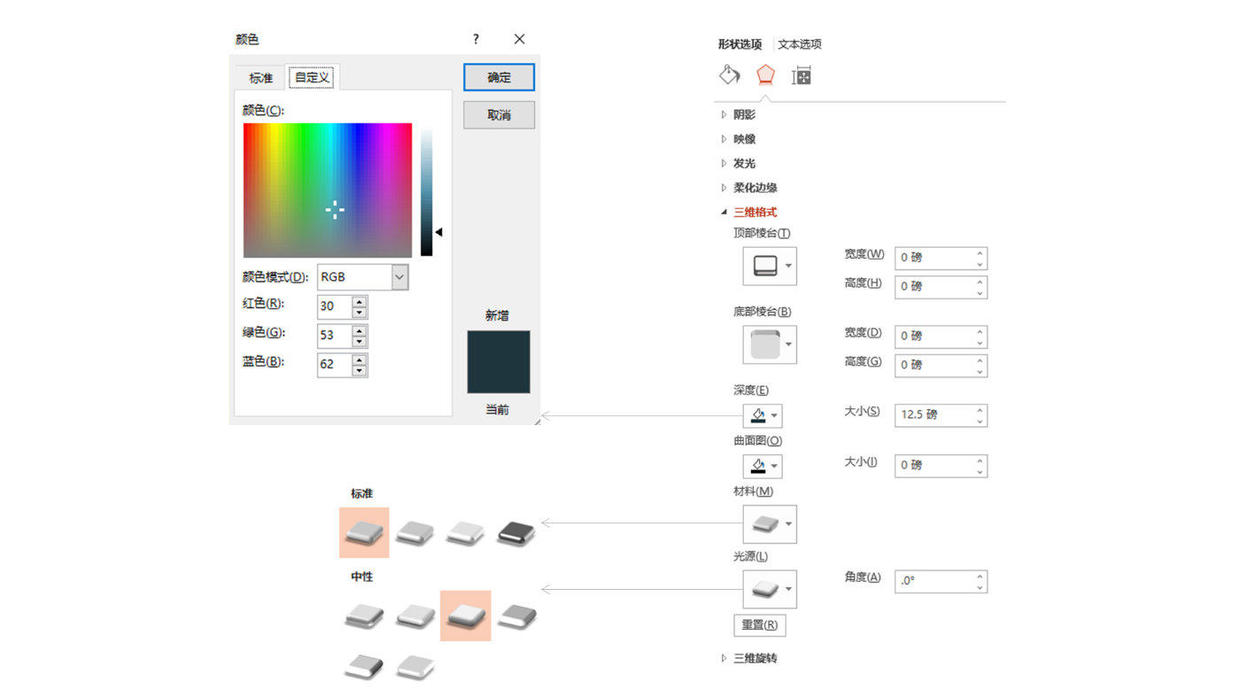
Task: Click the top bevel 高度(H) field
Action: 941,287
